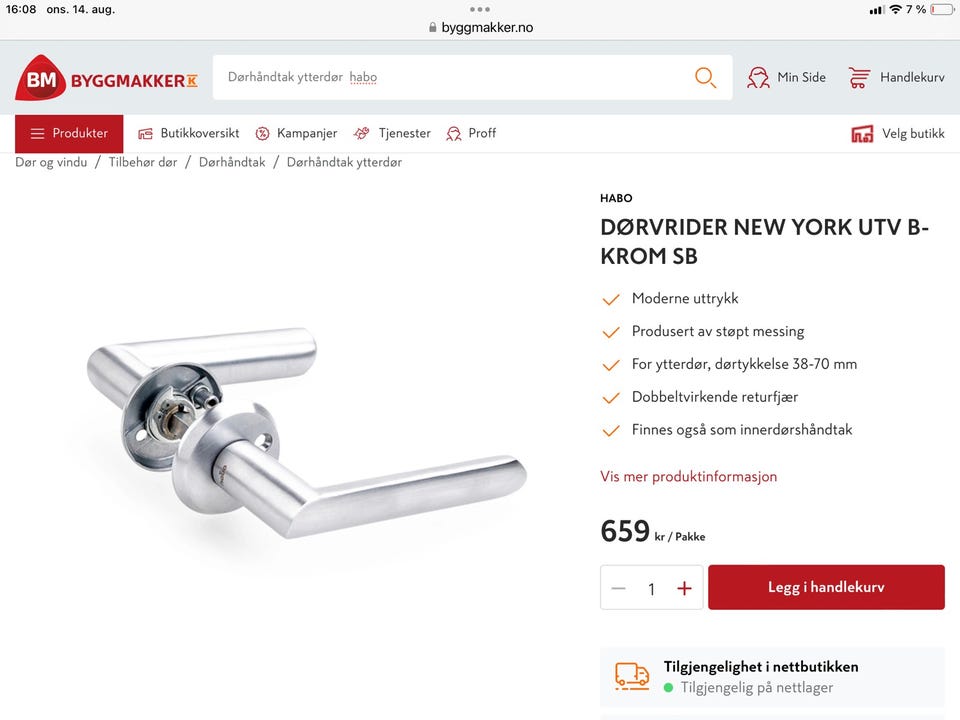Screen dimensions: 960x720
Task: Click the byggmakker.no address bar
Action: 481,28
